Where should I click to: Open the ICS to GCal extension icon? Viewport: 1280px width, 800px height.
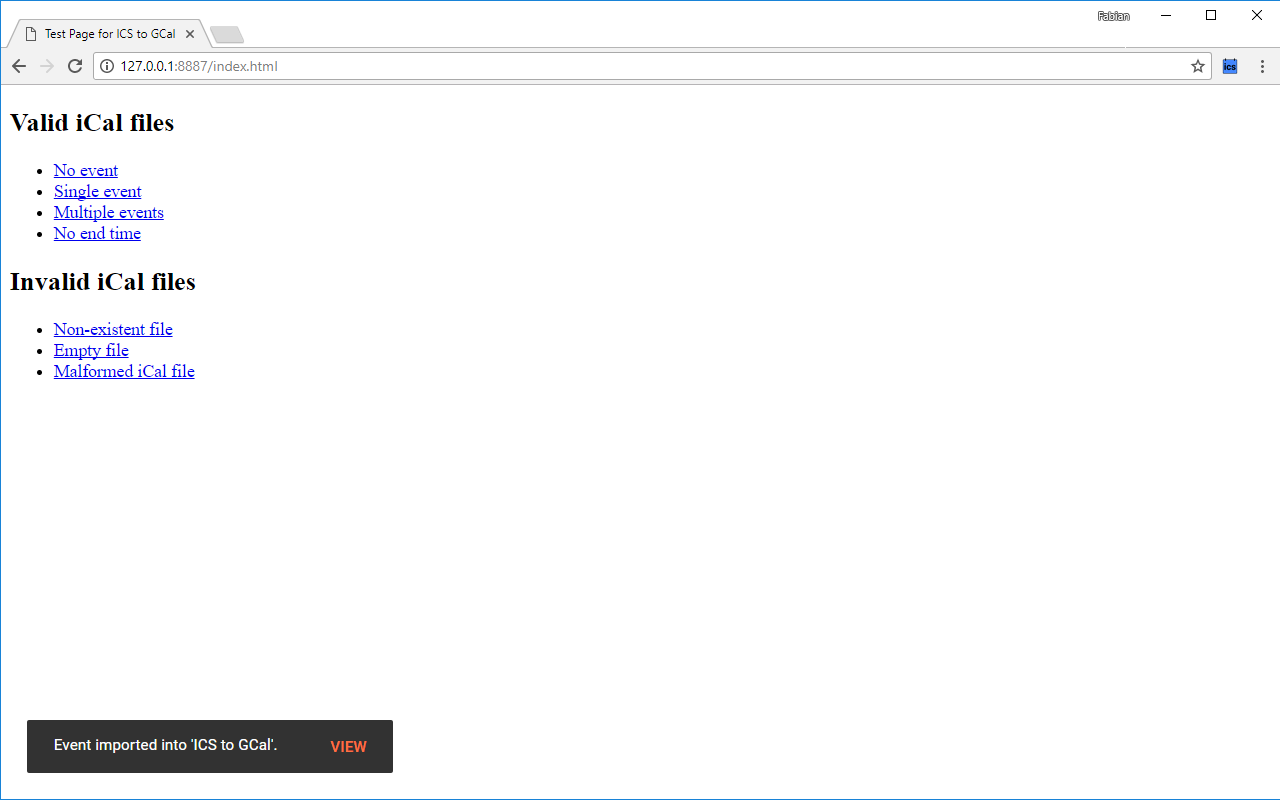click(x=1229, y=66)
